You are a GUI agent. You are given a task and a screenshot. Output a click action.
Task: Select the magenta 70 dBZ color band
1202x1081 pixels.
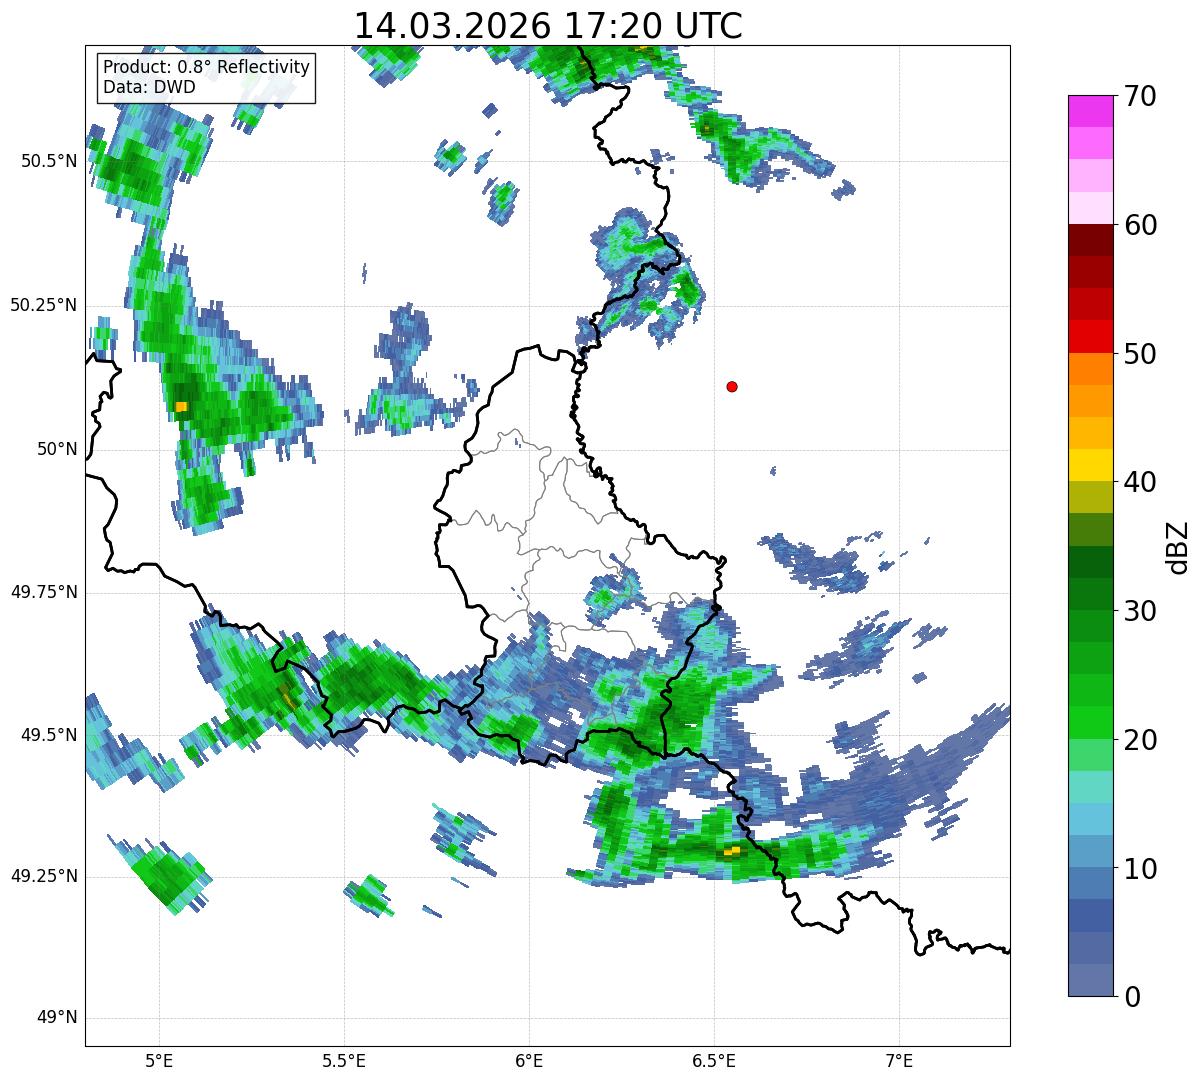point(1089,111)
